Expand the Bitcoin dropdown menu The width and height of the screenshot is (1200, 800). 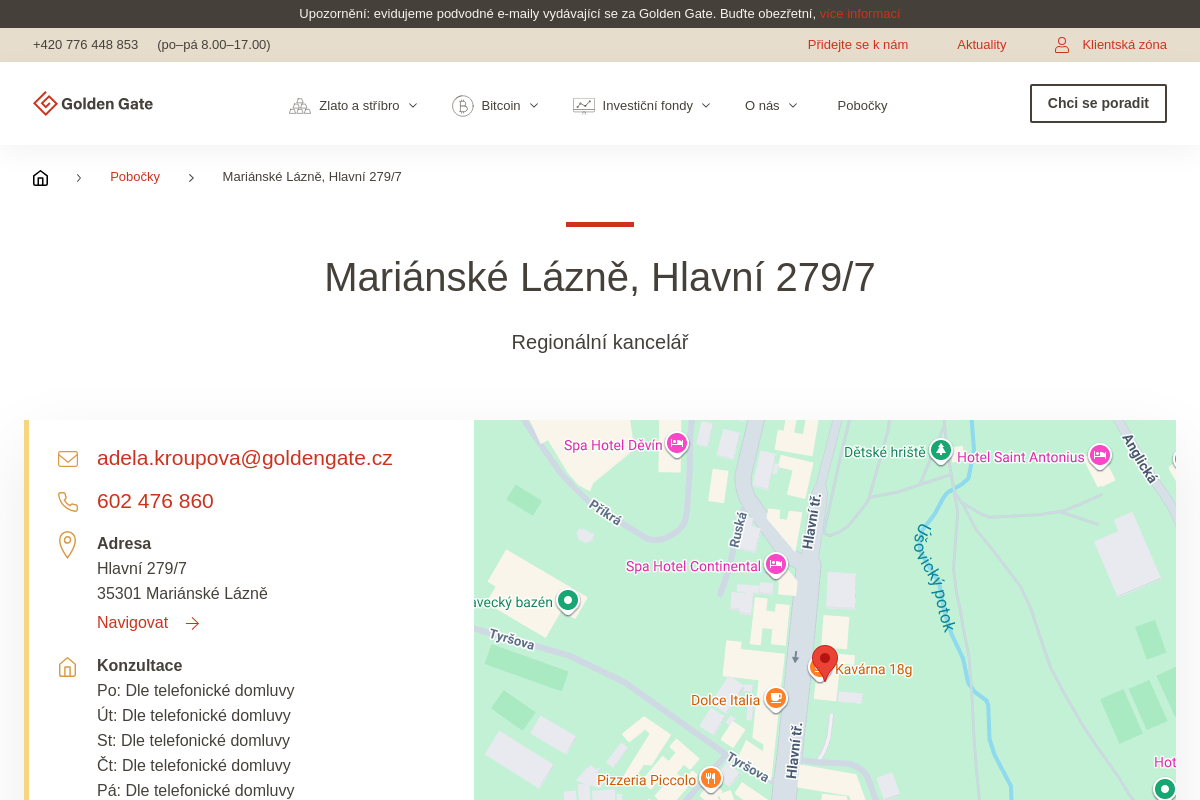tap(496, 106)
